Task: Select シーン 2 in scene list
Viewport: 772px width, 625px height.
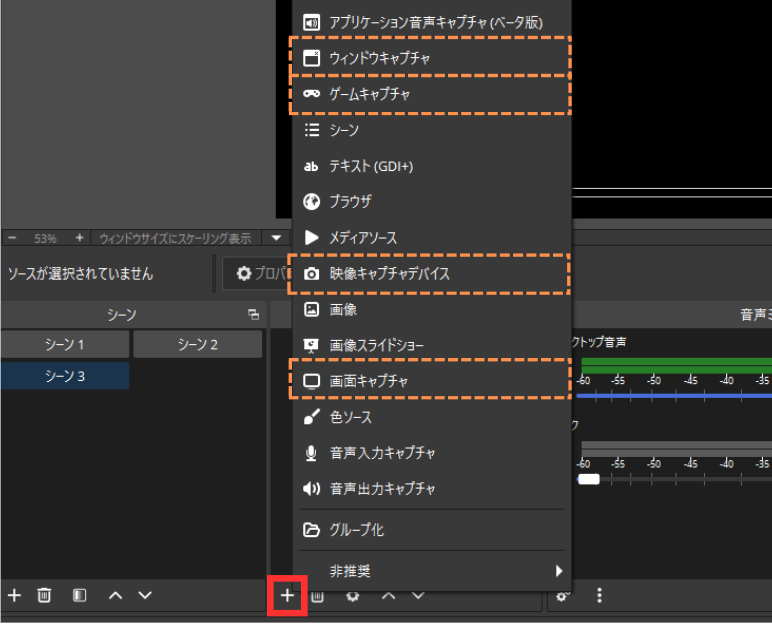Action: pyautogui.click(x=197, y=344)
